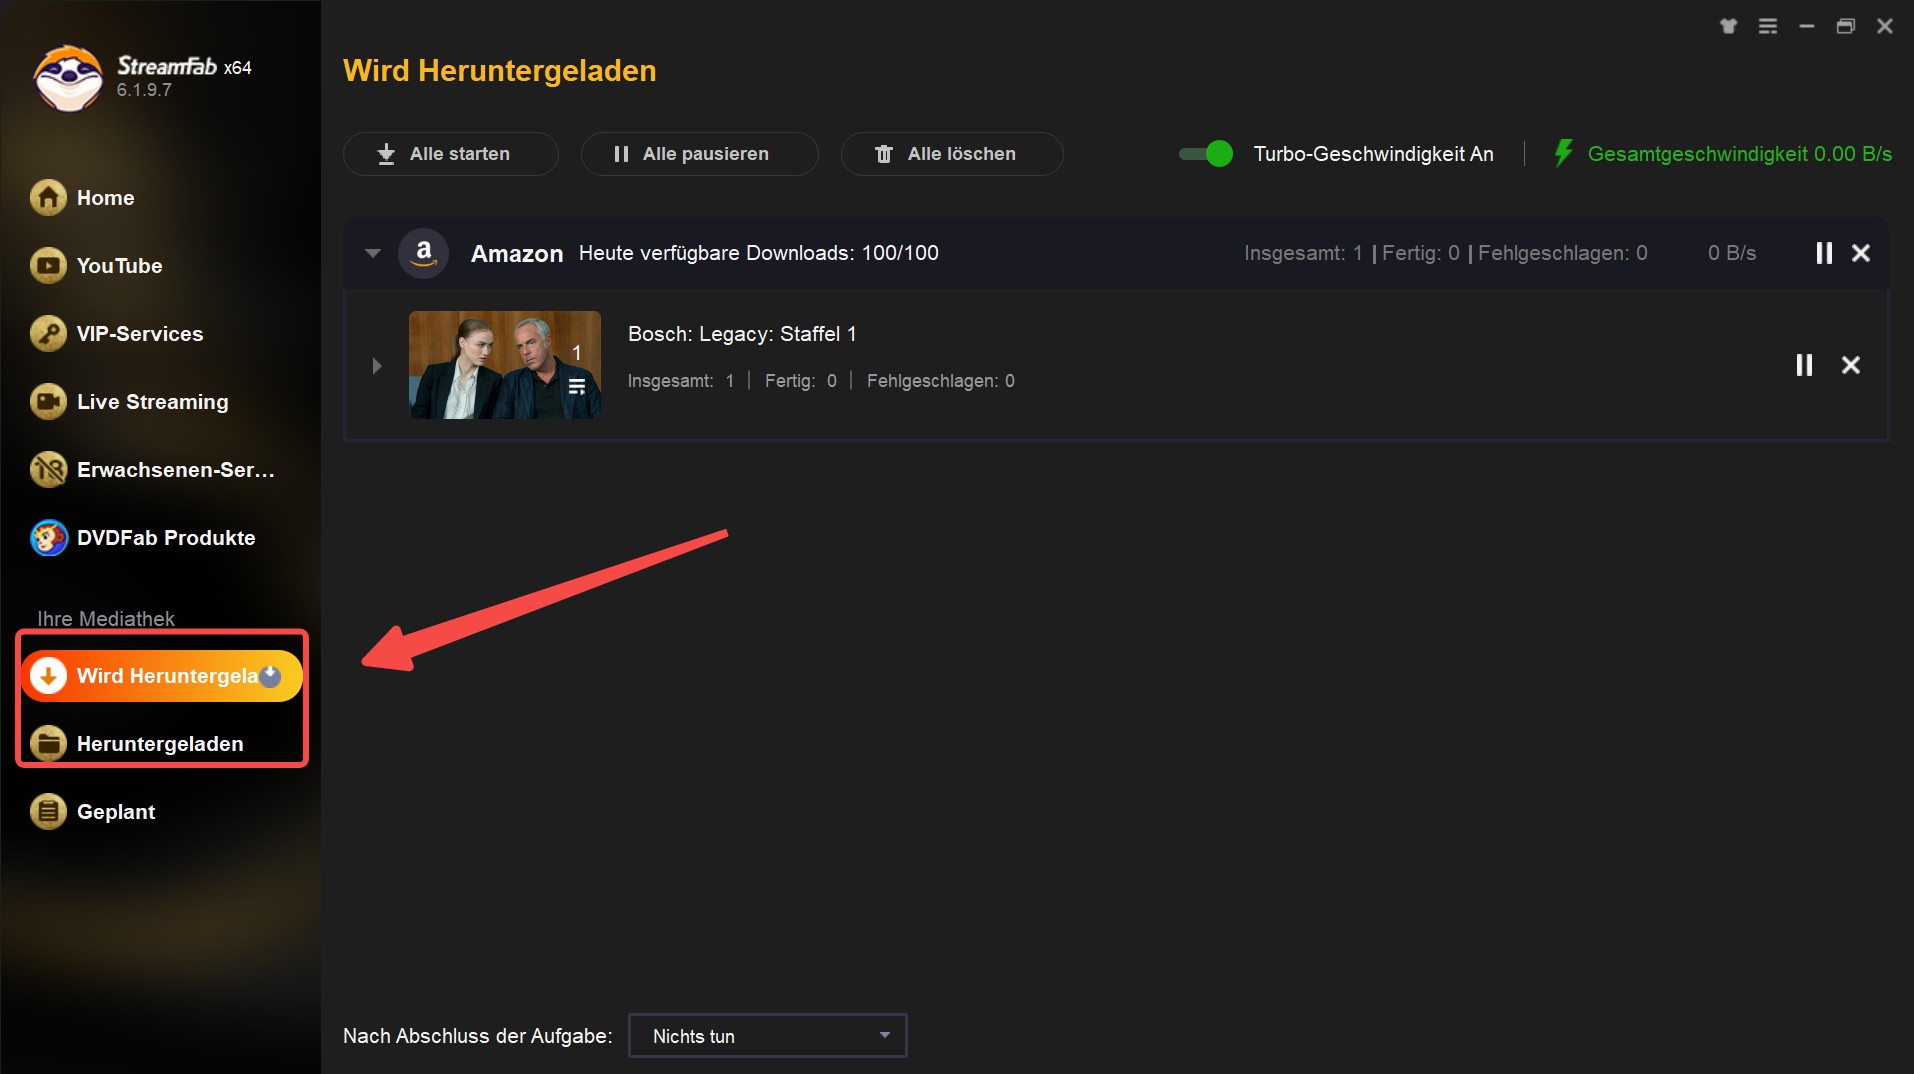Remove the Amazon download group
The image size is (1914, 1074).
click(1861, 253)
